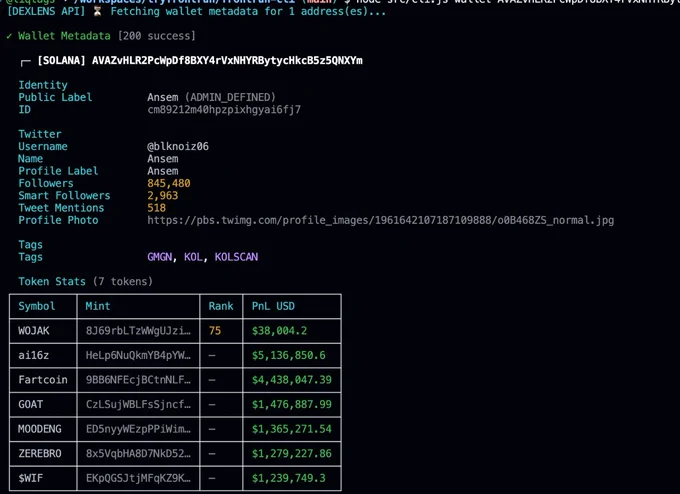Viewport: 680px width, 494px height.
Task: Click the WOJAK symbol cell
Action: (x=34, y=331)
